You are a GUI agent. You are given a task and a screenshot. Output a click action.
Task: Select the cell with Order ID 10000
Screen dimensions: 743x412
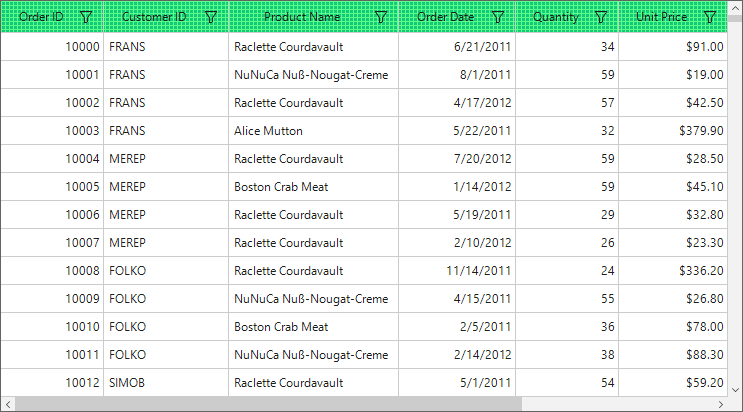52,46
